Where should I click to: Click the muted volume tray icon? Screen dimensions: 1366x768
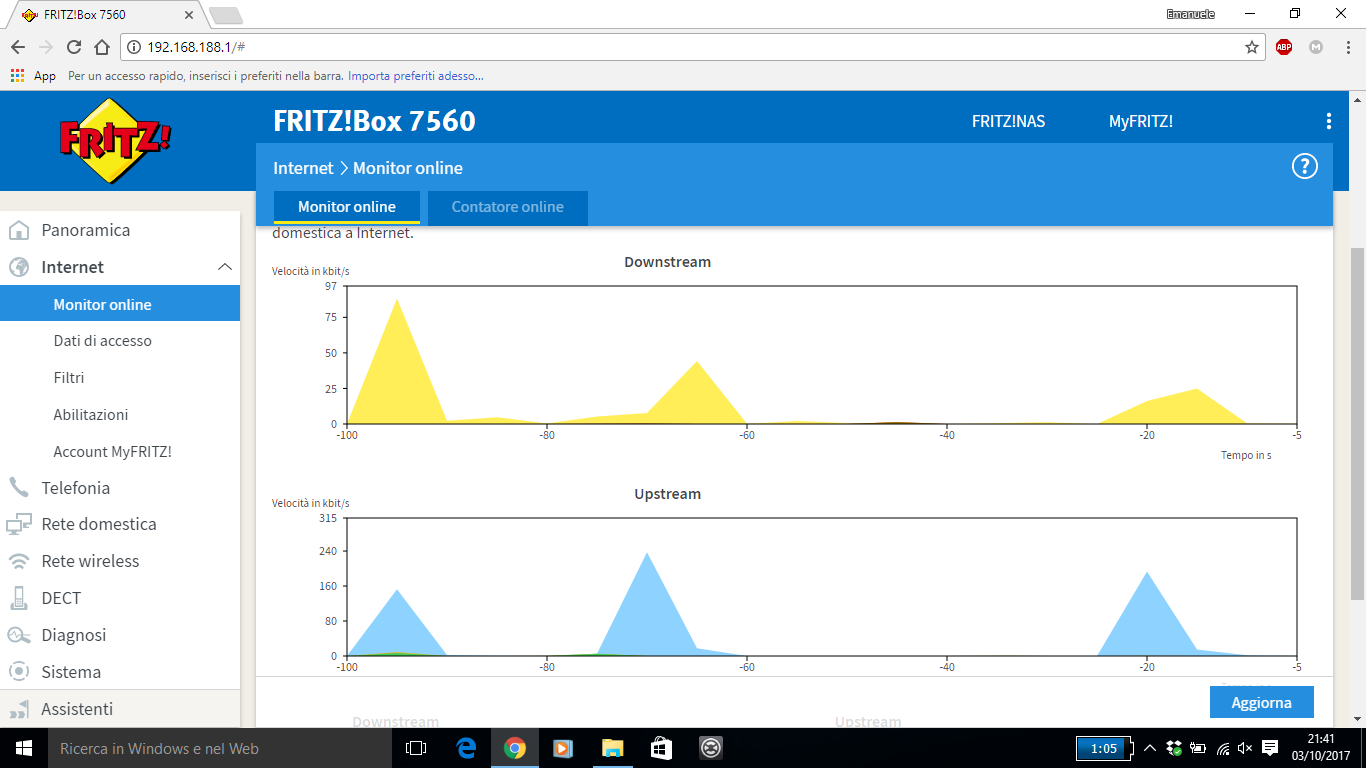tap(1245, 748)
